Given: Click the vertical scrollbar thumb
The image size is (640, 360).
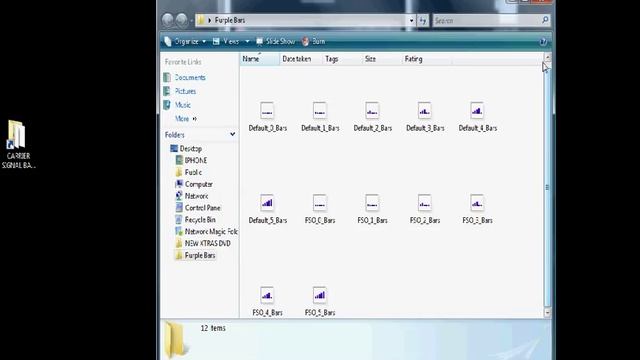Looking at the screenshot, I should pyautogui.click(x=547, y=187).
